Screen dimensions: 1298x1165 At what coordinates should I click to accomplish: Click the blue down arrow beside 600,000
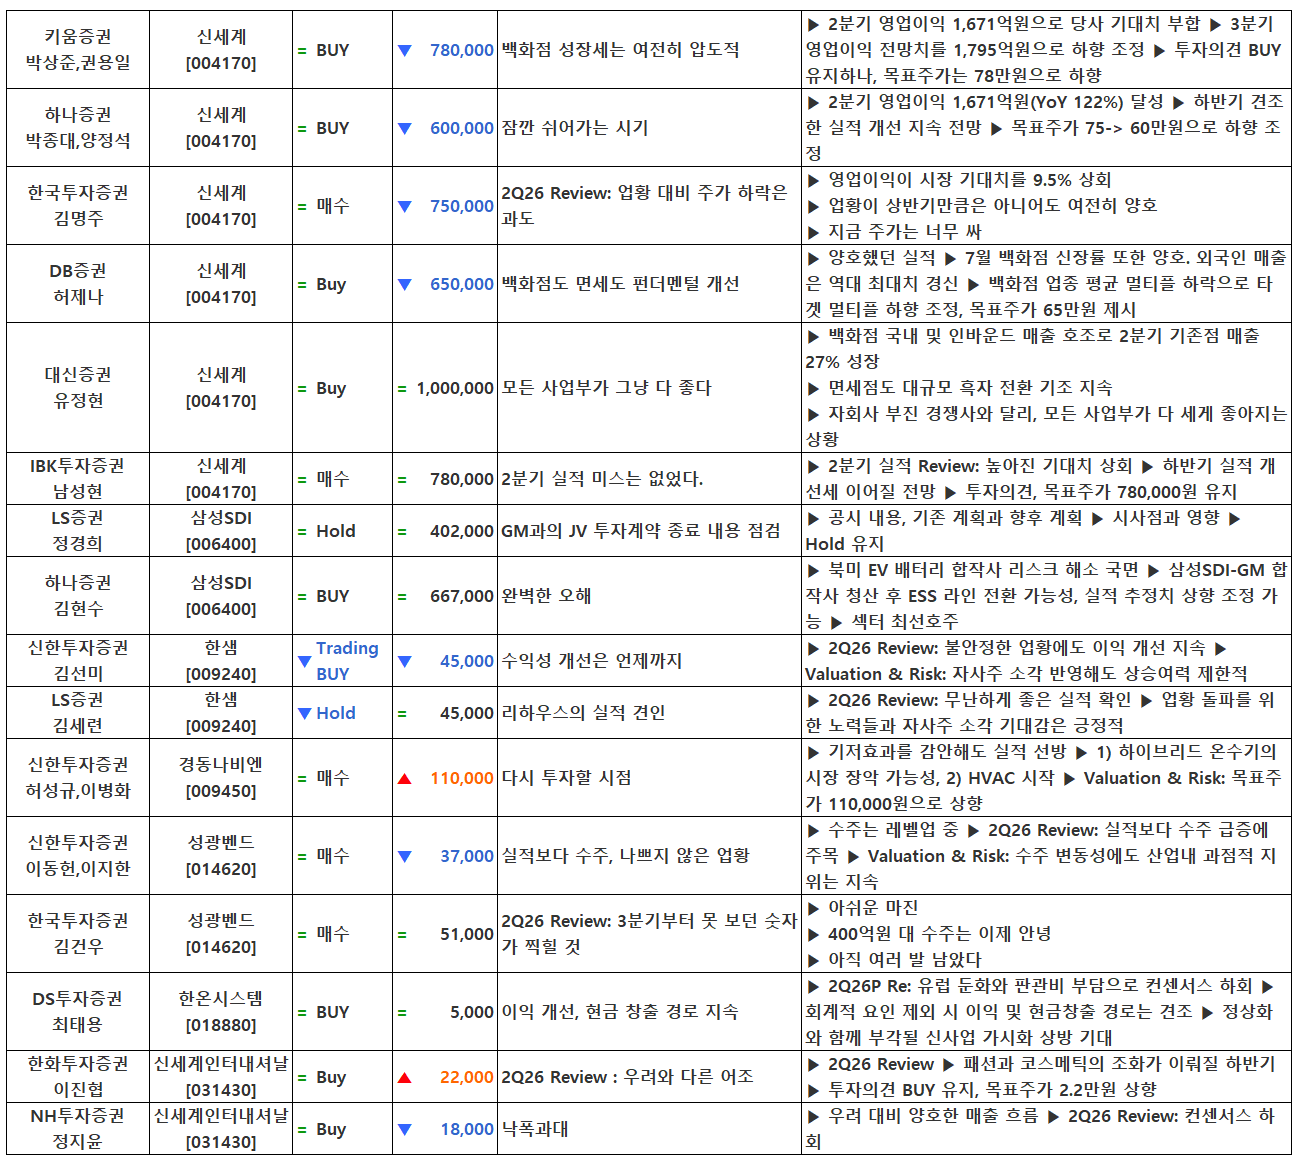405,129
